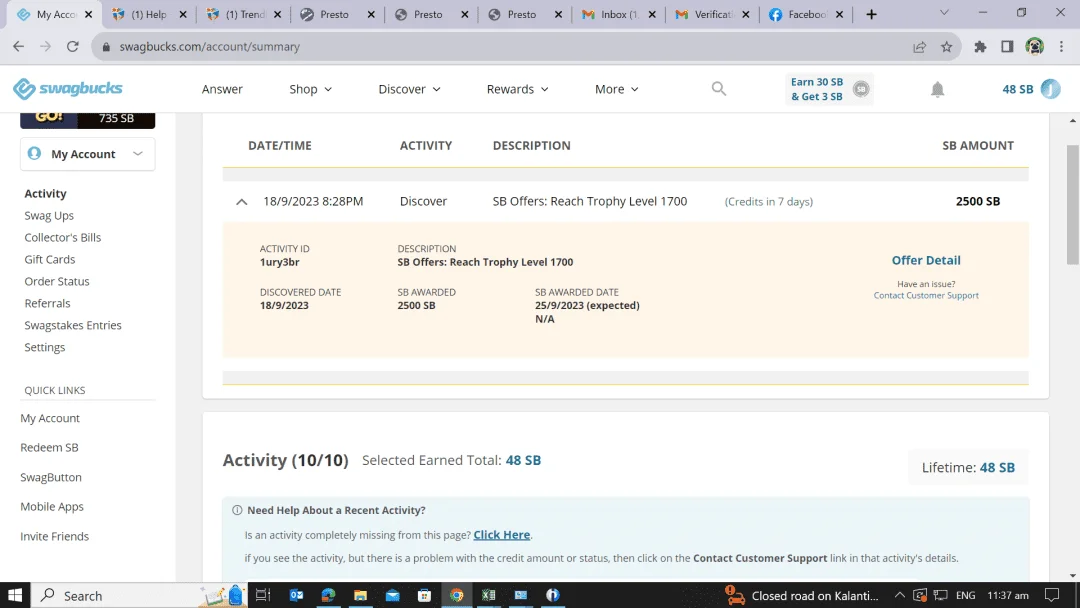Switch to the Trend browser tab
1080x608 pixels.
pos(243,14)
